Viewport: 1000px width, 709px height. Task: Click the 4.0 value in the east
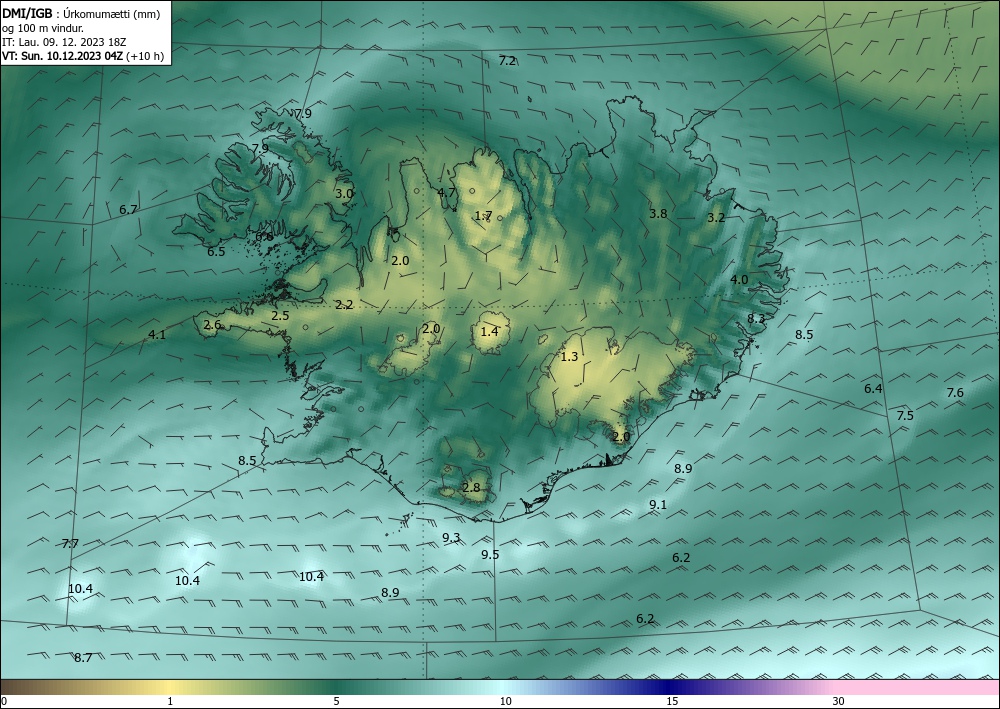pos(739,279)
